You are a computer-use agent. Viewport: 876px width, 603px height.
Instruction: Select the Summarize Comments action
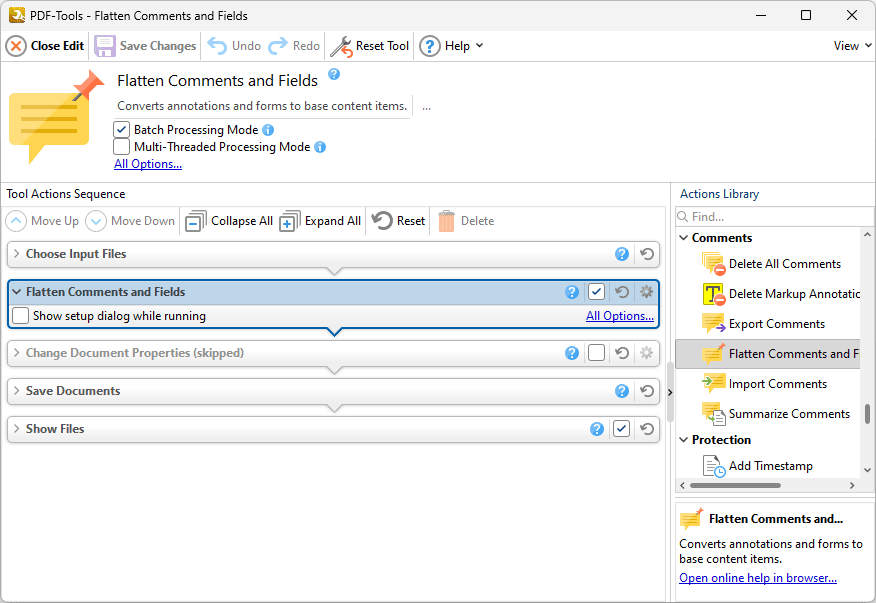coord(775,414)
